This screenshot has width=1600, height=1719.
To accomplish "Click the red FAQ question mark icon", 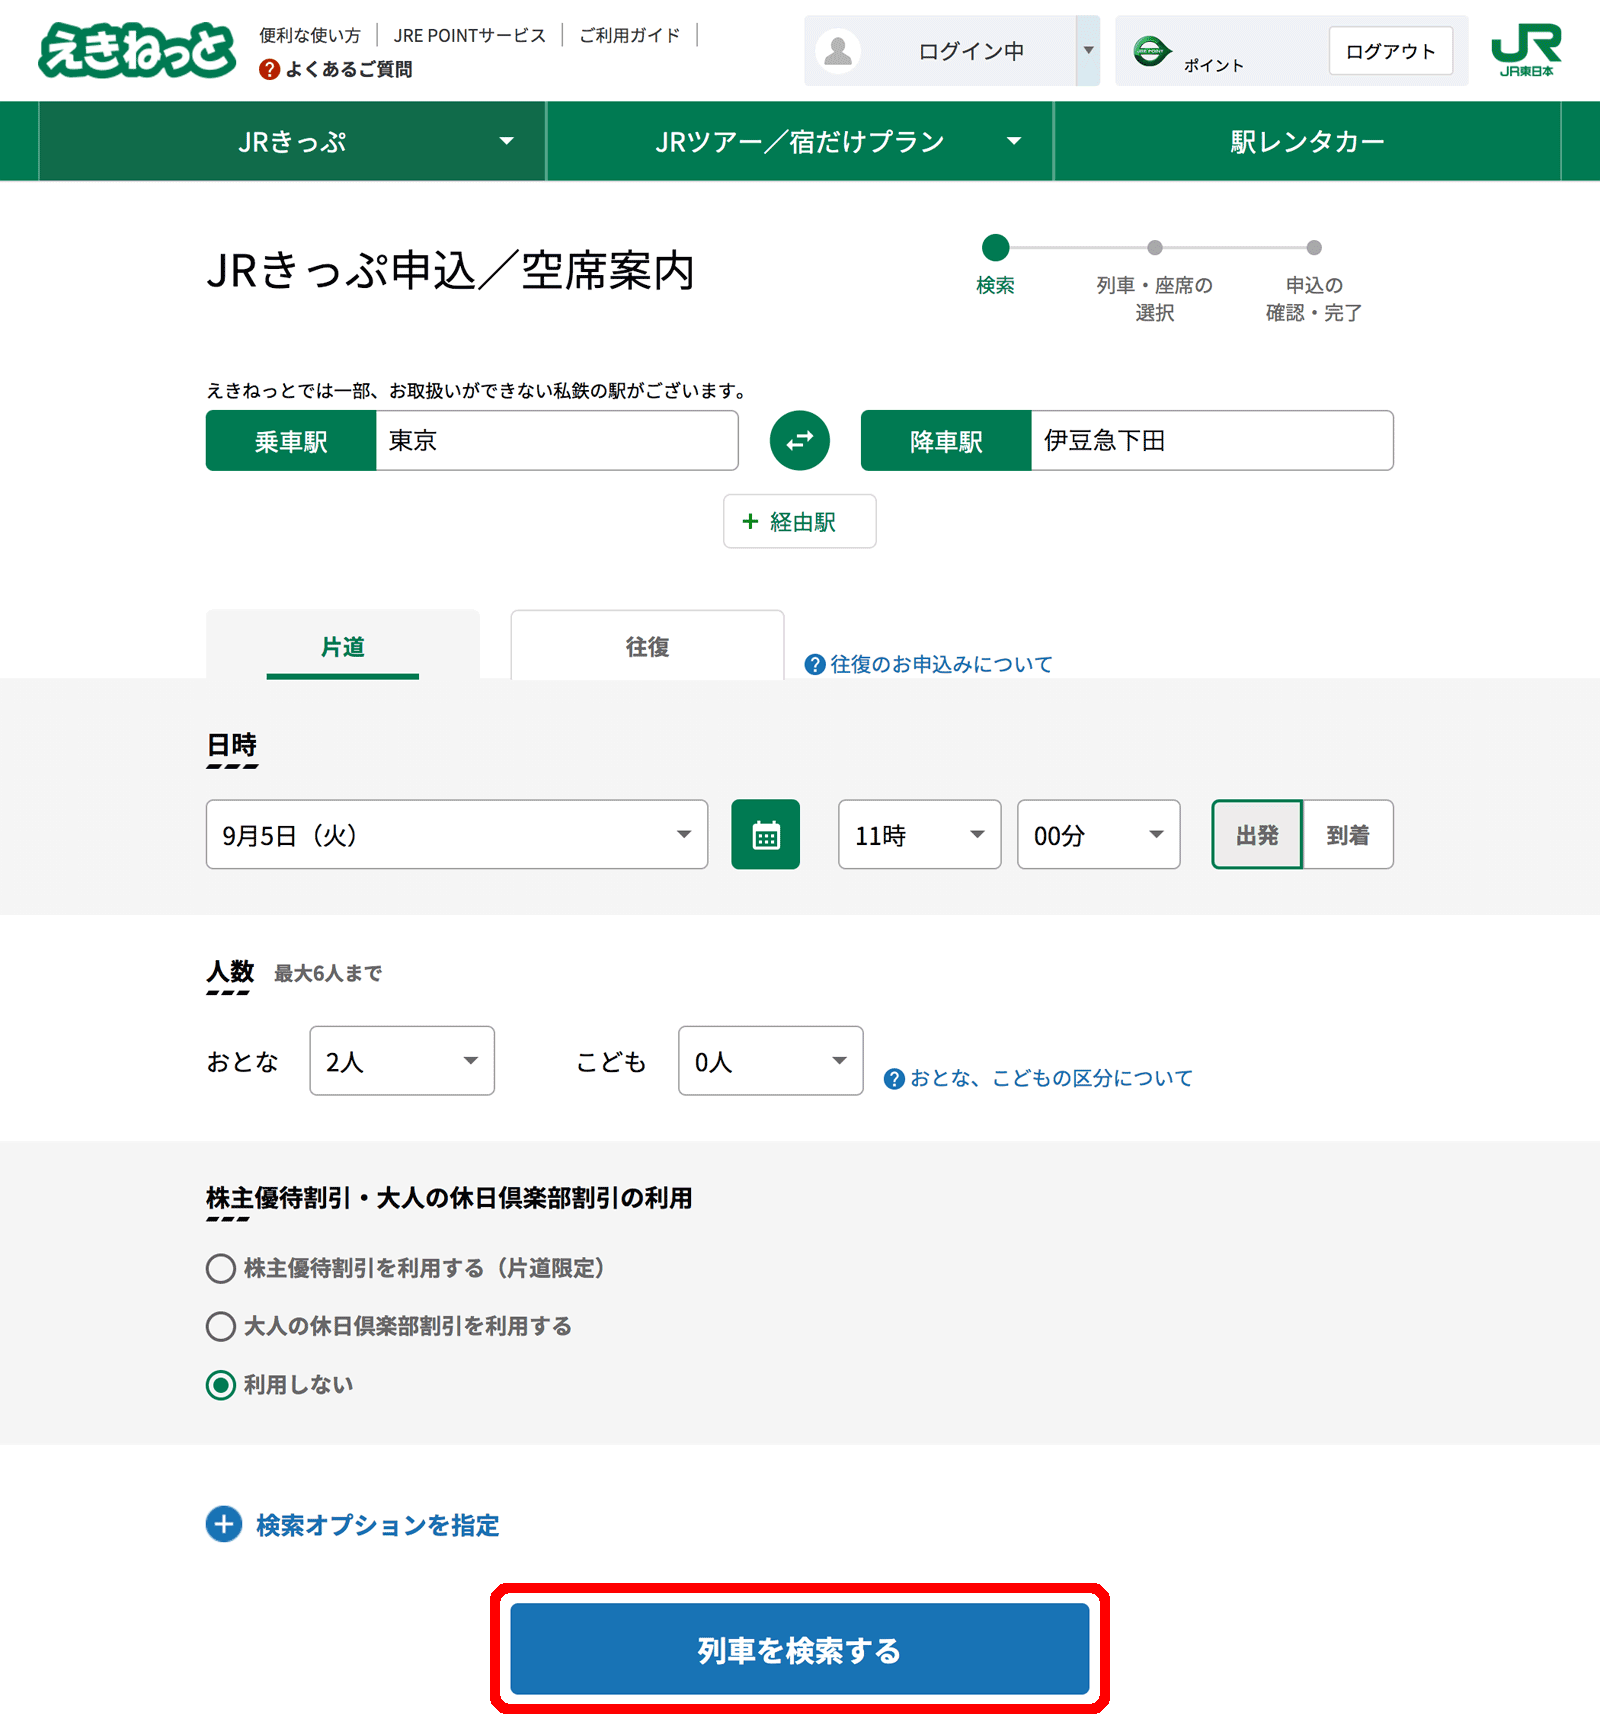I will [269, 69].
